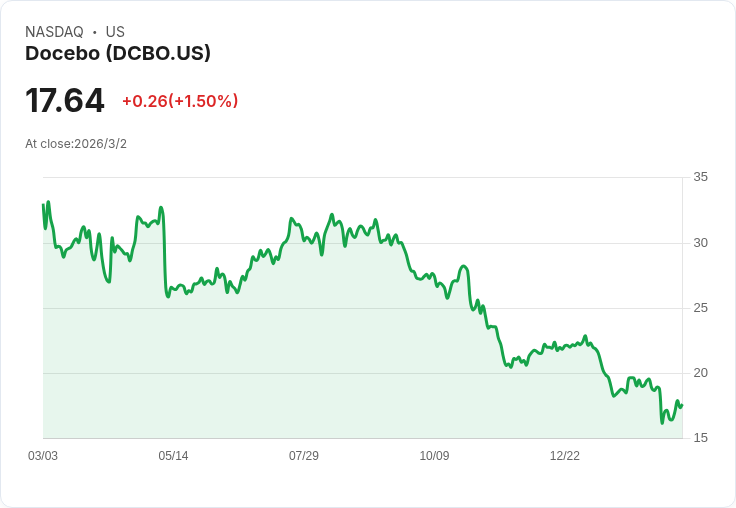Click the chart line's starting point

point(43,205)
